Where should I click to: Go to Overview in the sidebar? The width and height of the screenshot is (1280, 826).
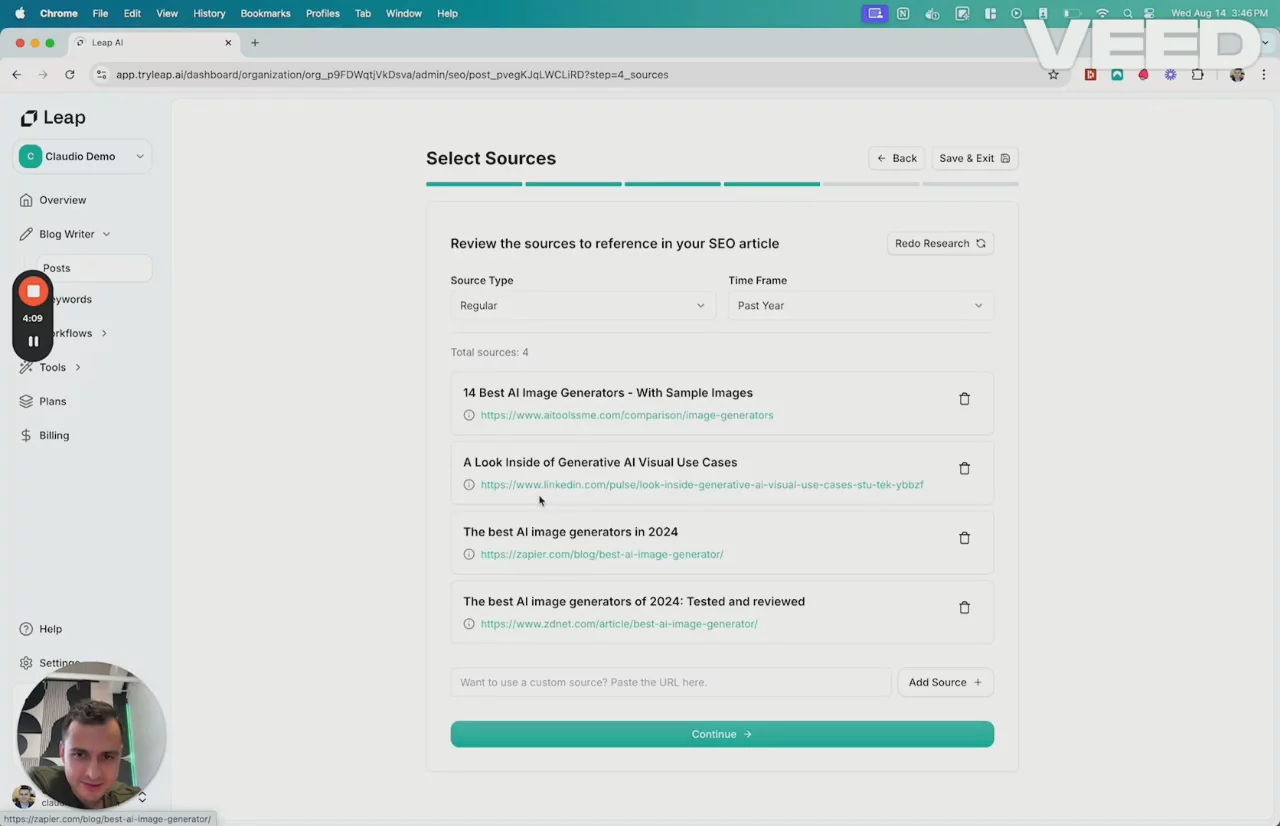[x=62, y=200]
